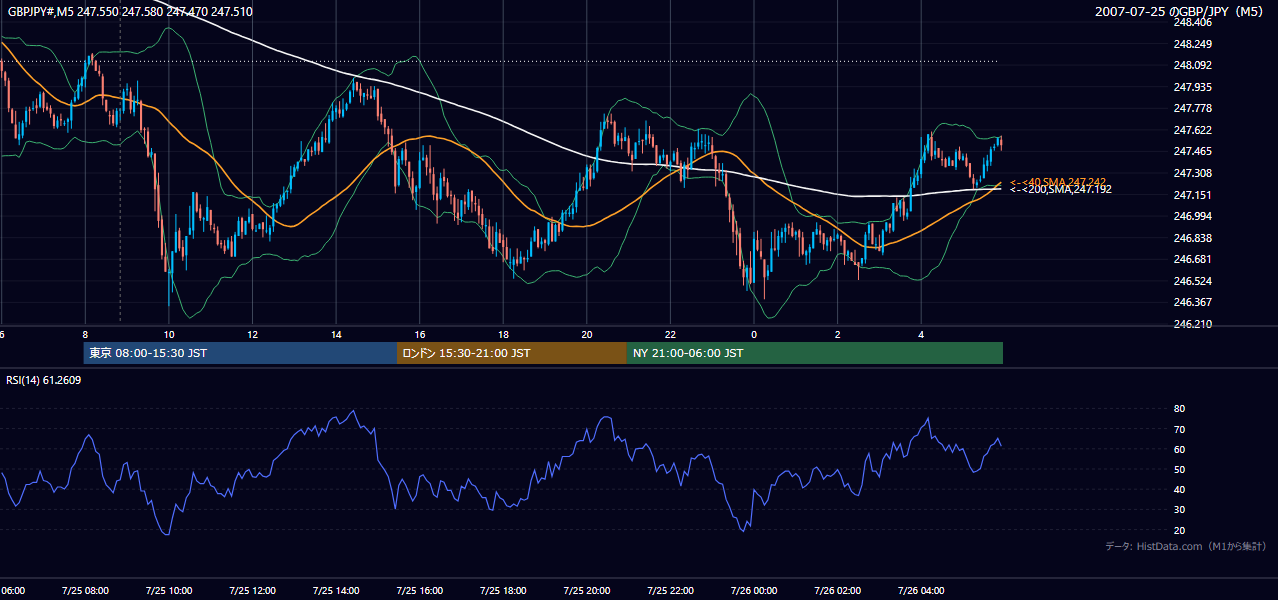This screenshot has height=600, width=1278.
Task: Click hour tick 10 under the price chart
Action: coord(169,334)
